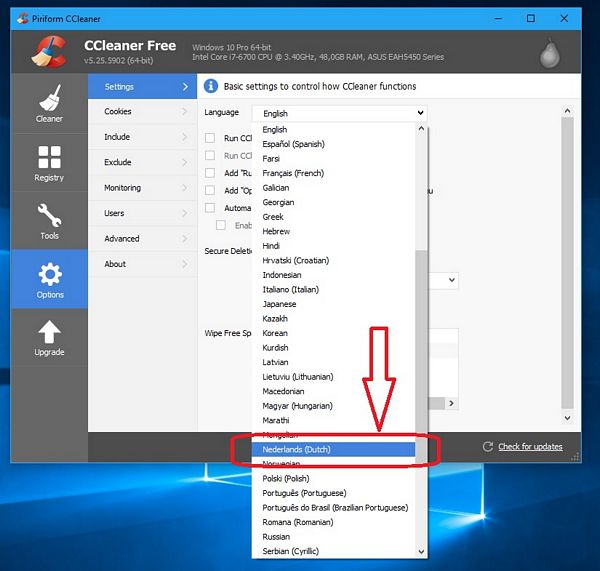Select the Settings tab

point(142,86)
